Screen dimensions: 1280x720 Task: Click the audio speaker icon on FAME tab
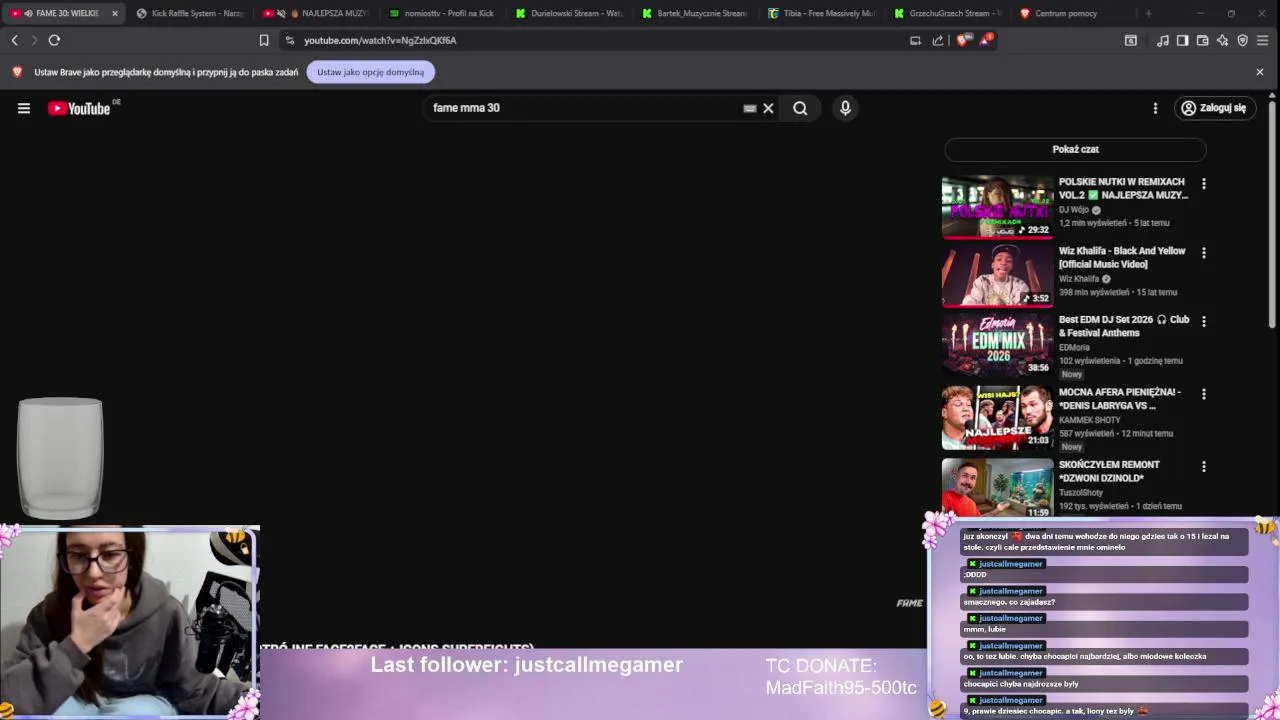(x=27, y=13)
